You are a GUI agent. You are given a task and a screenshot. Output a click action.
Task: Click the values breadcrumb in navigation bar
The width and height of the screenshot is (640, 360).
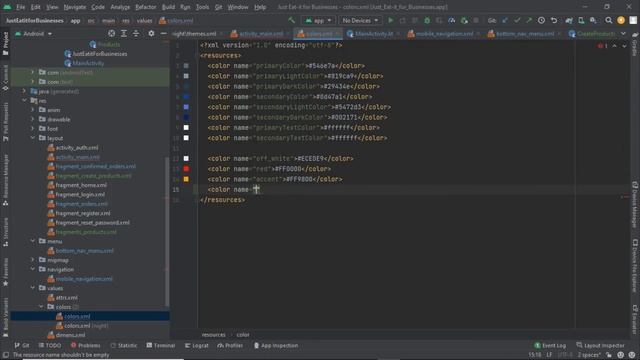pyautogui.click(x=144, y=20)
